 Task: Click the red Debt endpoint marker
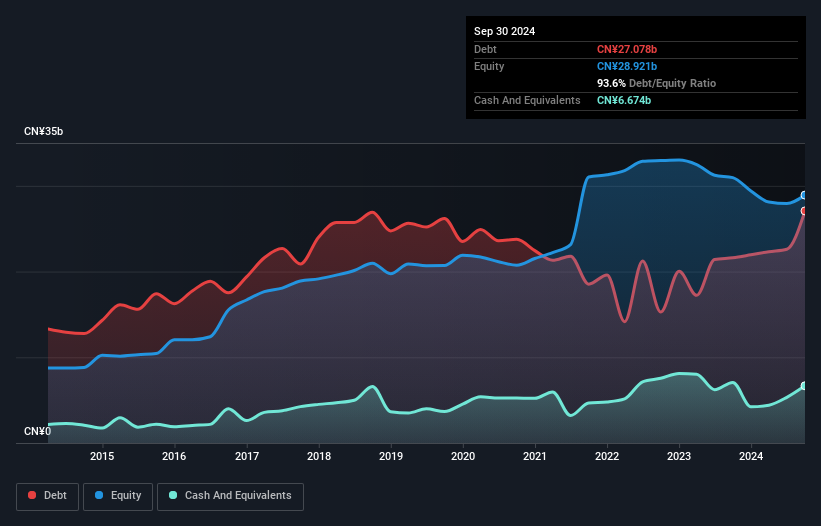coord(804,211)
